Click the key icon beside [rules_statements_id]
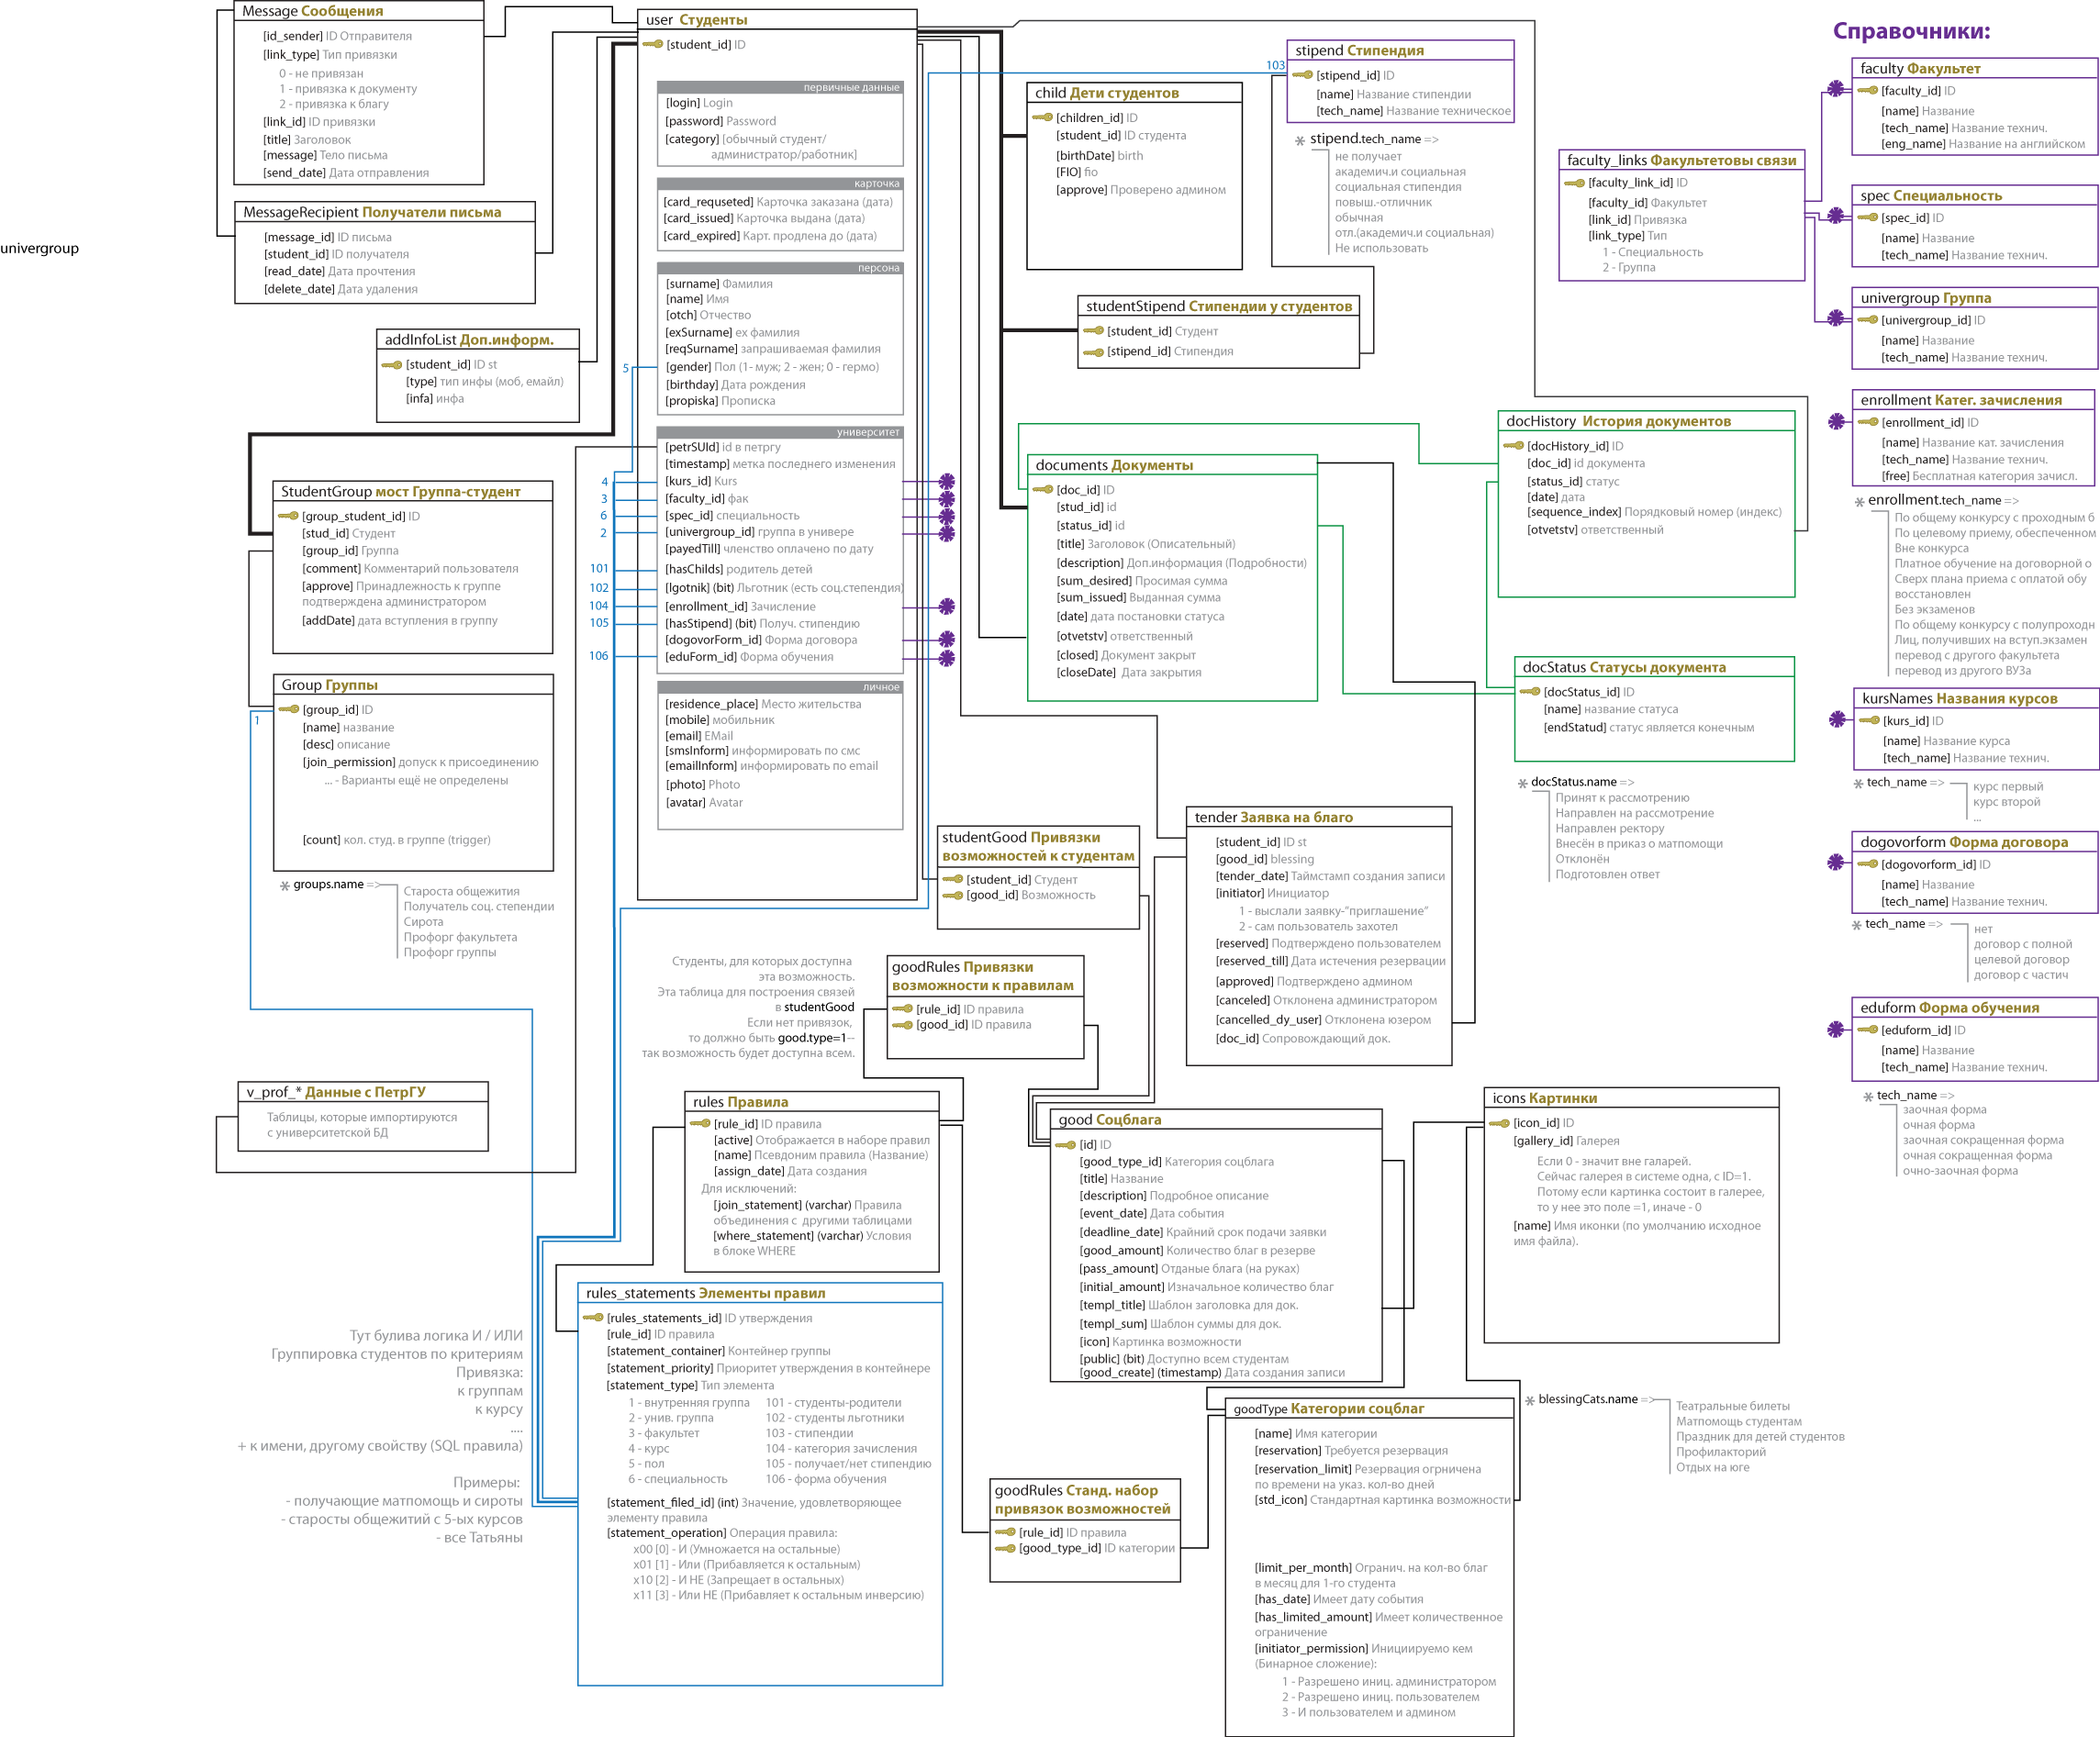2100x1737 pixels. click(x=593, y=1317)
